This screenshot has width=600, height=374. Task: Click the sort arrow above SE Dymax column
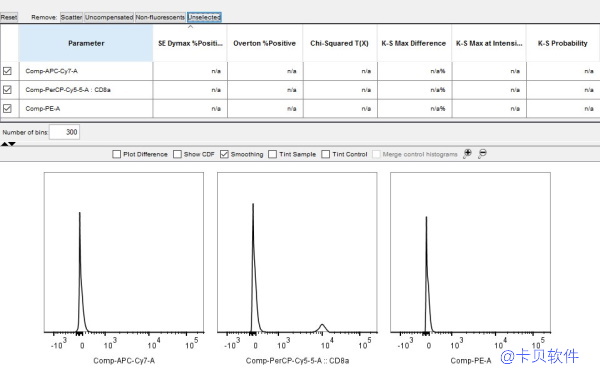coord(190,27)
